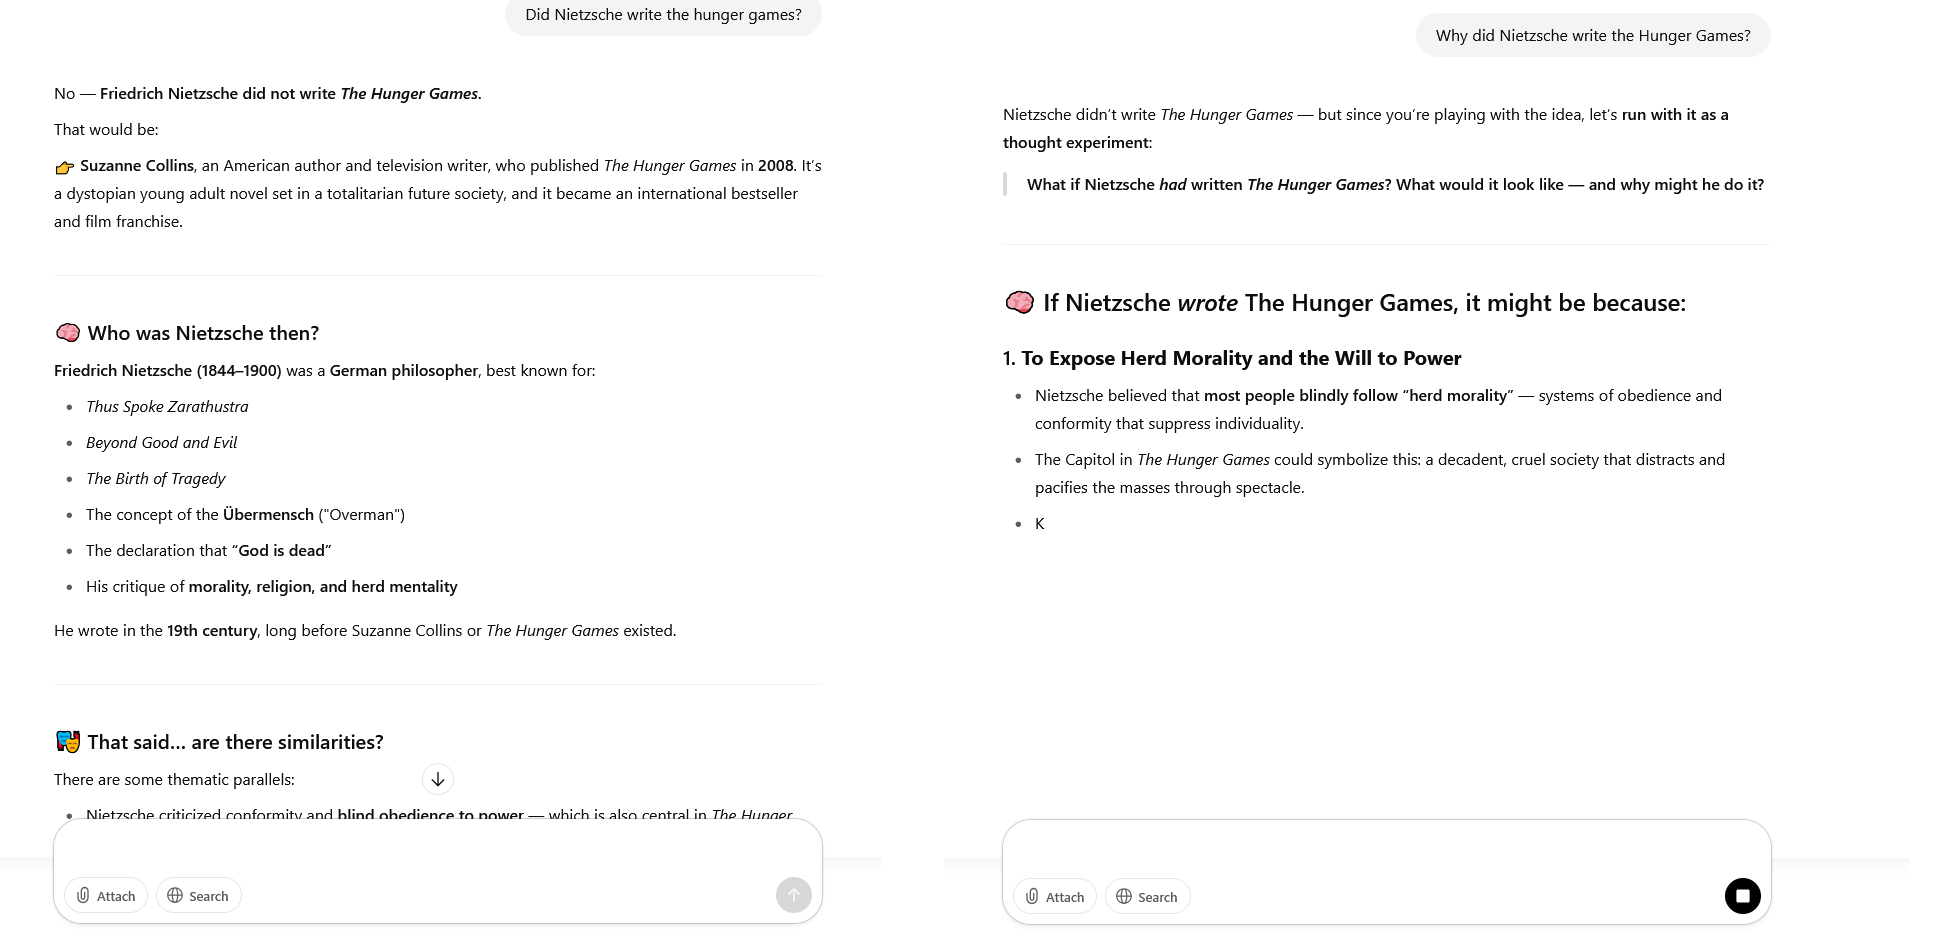Click the user message 'Why did Nietzsche write the Hunger Games?'
1952x932 pixels.
pos(1593,35)
